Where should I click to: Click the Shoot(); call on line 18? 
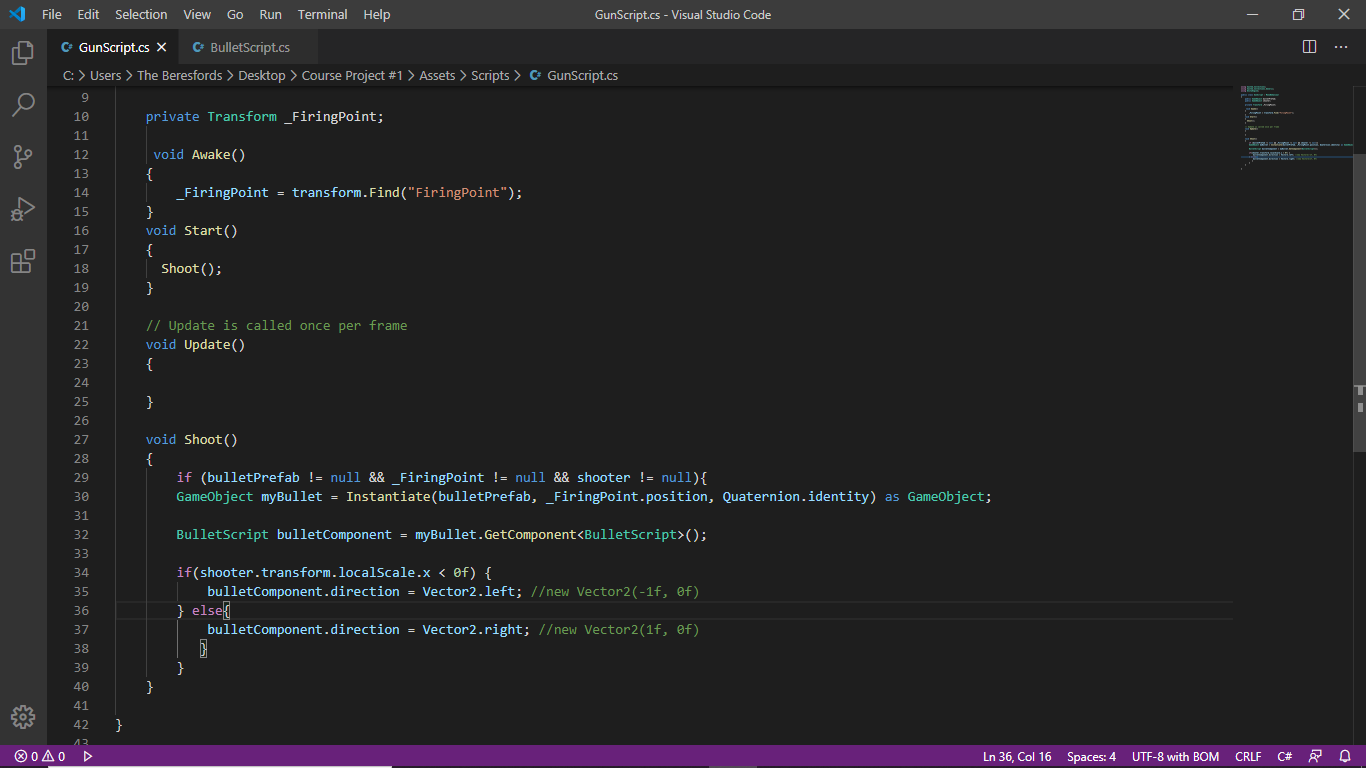click(191, 268)
